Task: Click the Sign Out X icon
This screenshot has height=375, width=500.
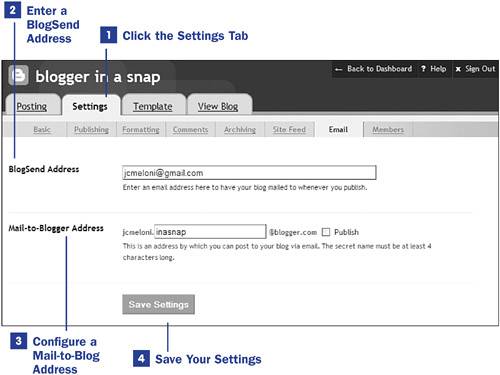Action: [458, 69]
